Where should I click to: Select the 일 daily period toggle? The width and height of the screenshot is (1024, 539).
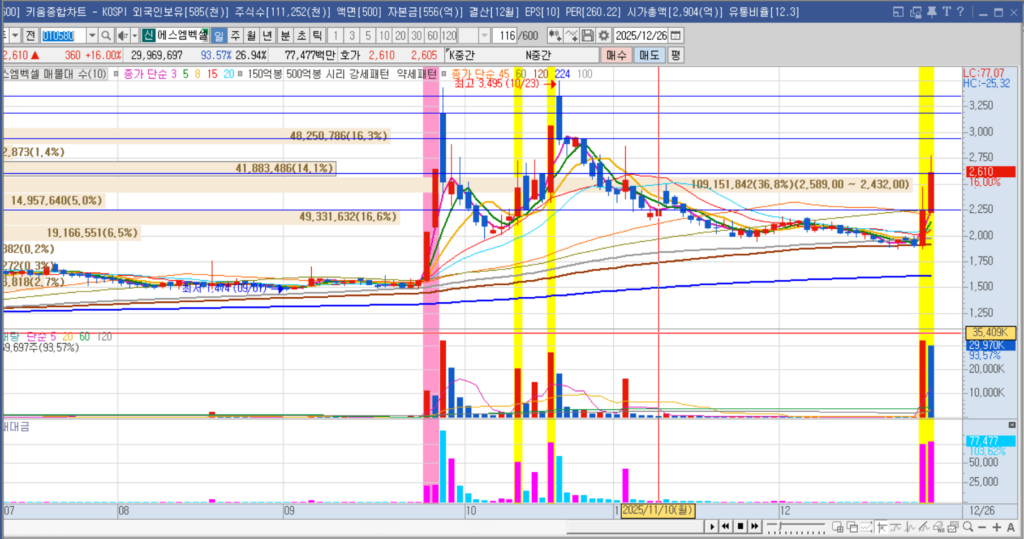coord(218,35)
